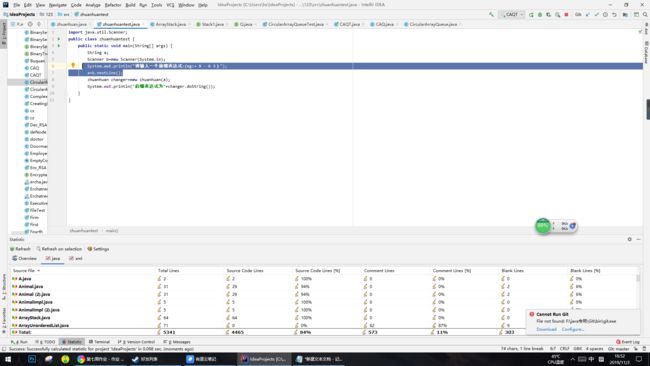Run with coverage from the toolbar
The image size is (650, 366).
coord(548,15)
